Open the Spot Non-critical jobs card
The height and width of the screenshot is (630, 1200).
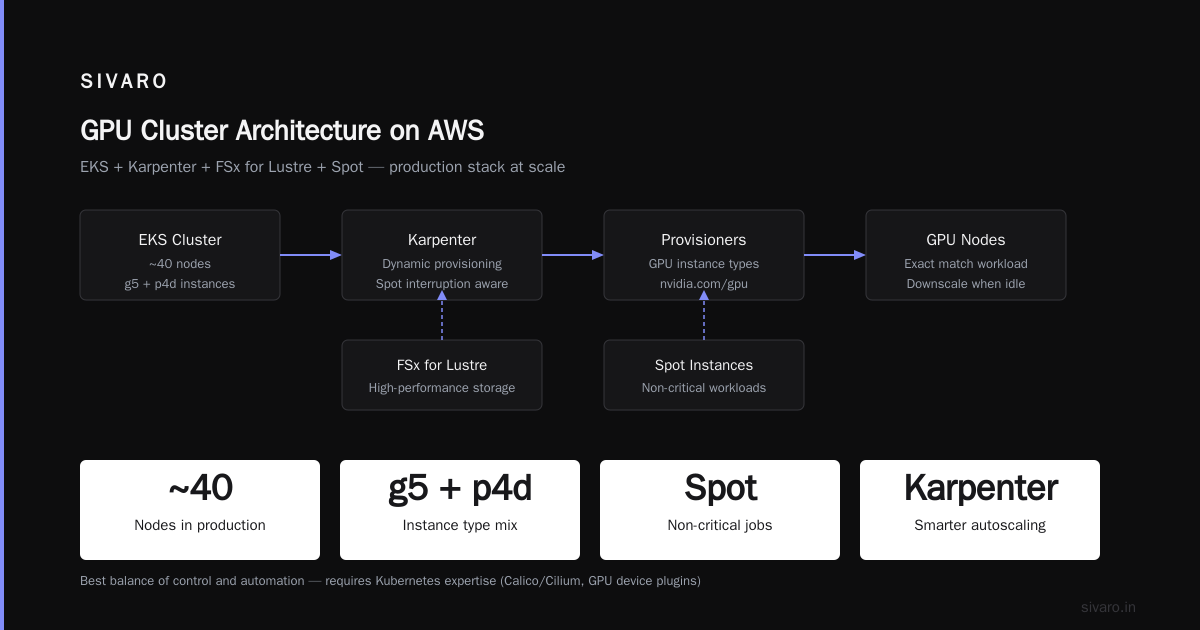pyautogui.click(x=720, y=510)
